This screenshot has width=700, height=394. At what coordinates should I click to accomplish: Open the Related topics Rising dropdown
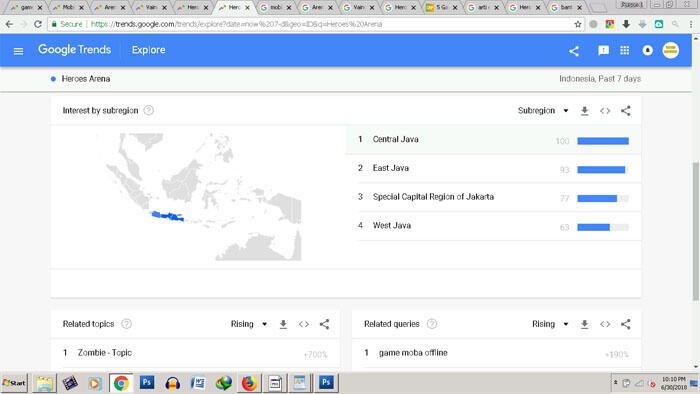coord(249,324)
